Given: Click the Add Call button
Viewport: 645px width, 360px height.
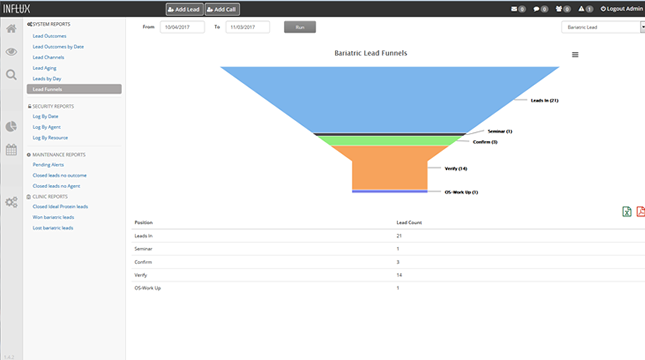Looking at the screenshot, I should tap(222, 9).
